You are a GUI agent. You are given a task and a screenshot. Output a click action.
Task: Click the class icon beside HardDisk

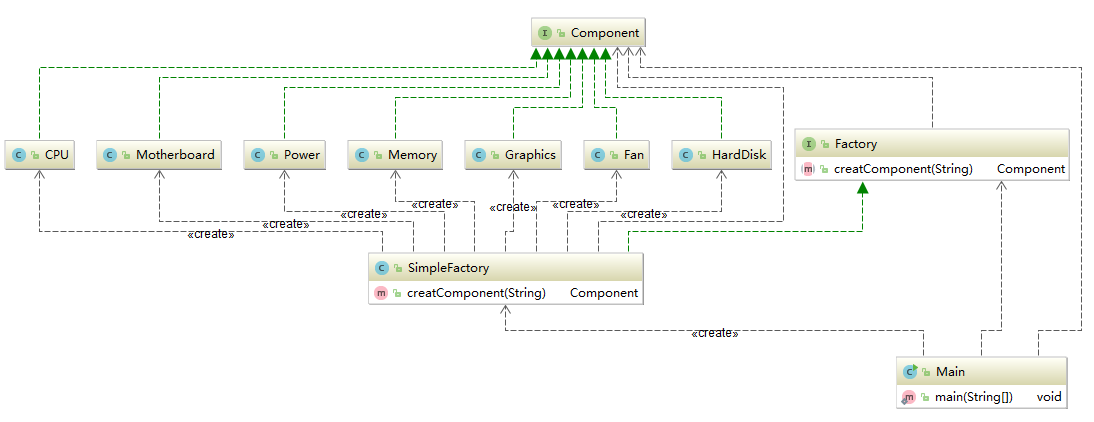[x=686, y=155]
